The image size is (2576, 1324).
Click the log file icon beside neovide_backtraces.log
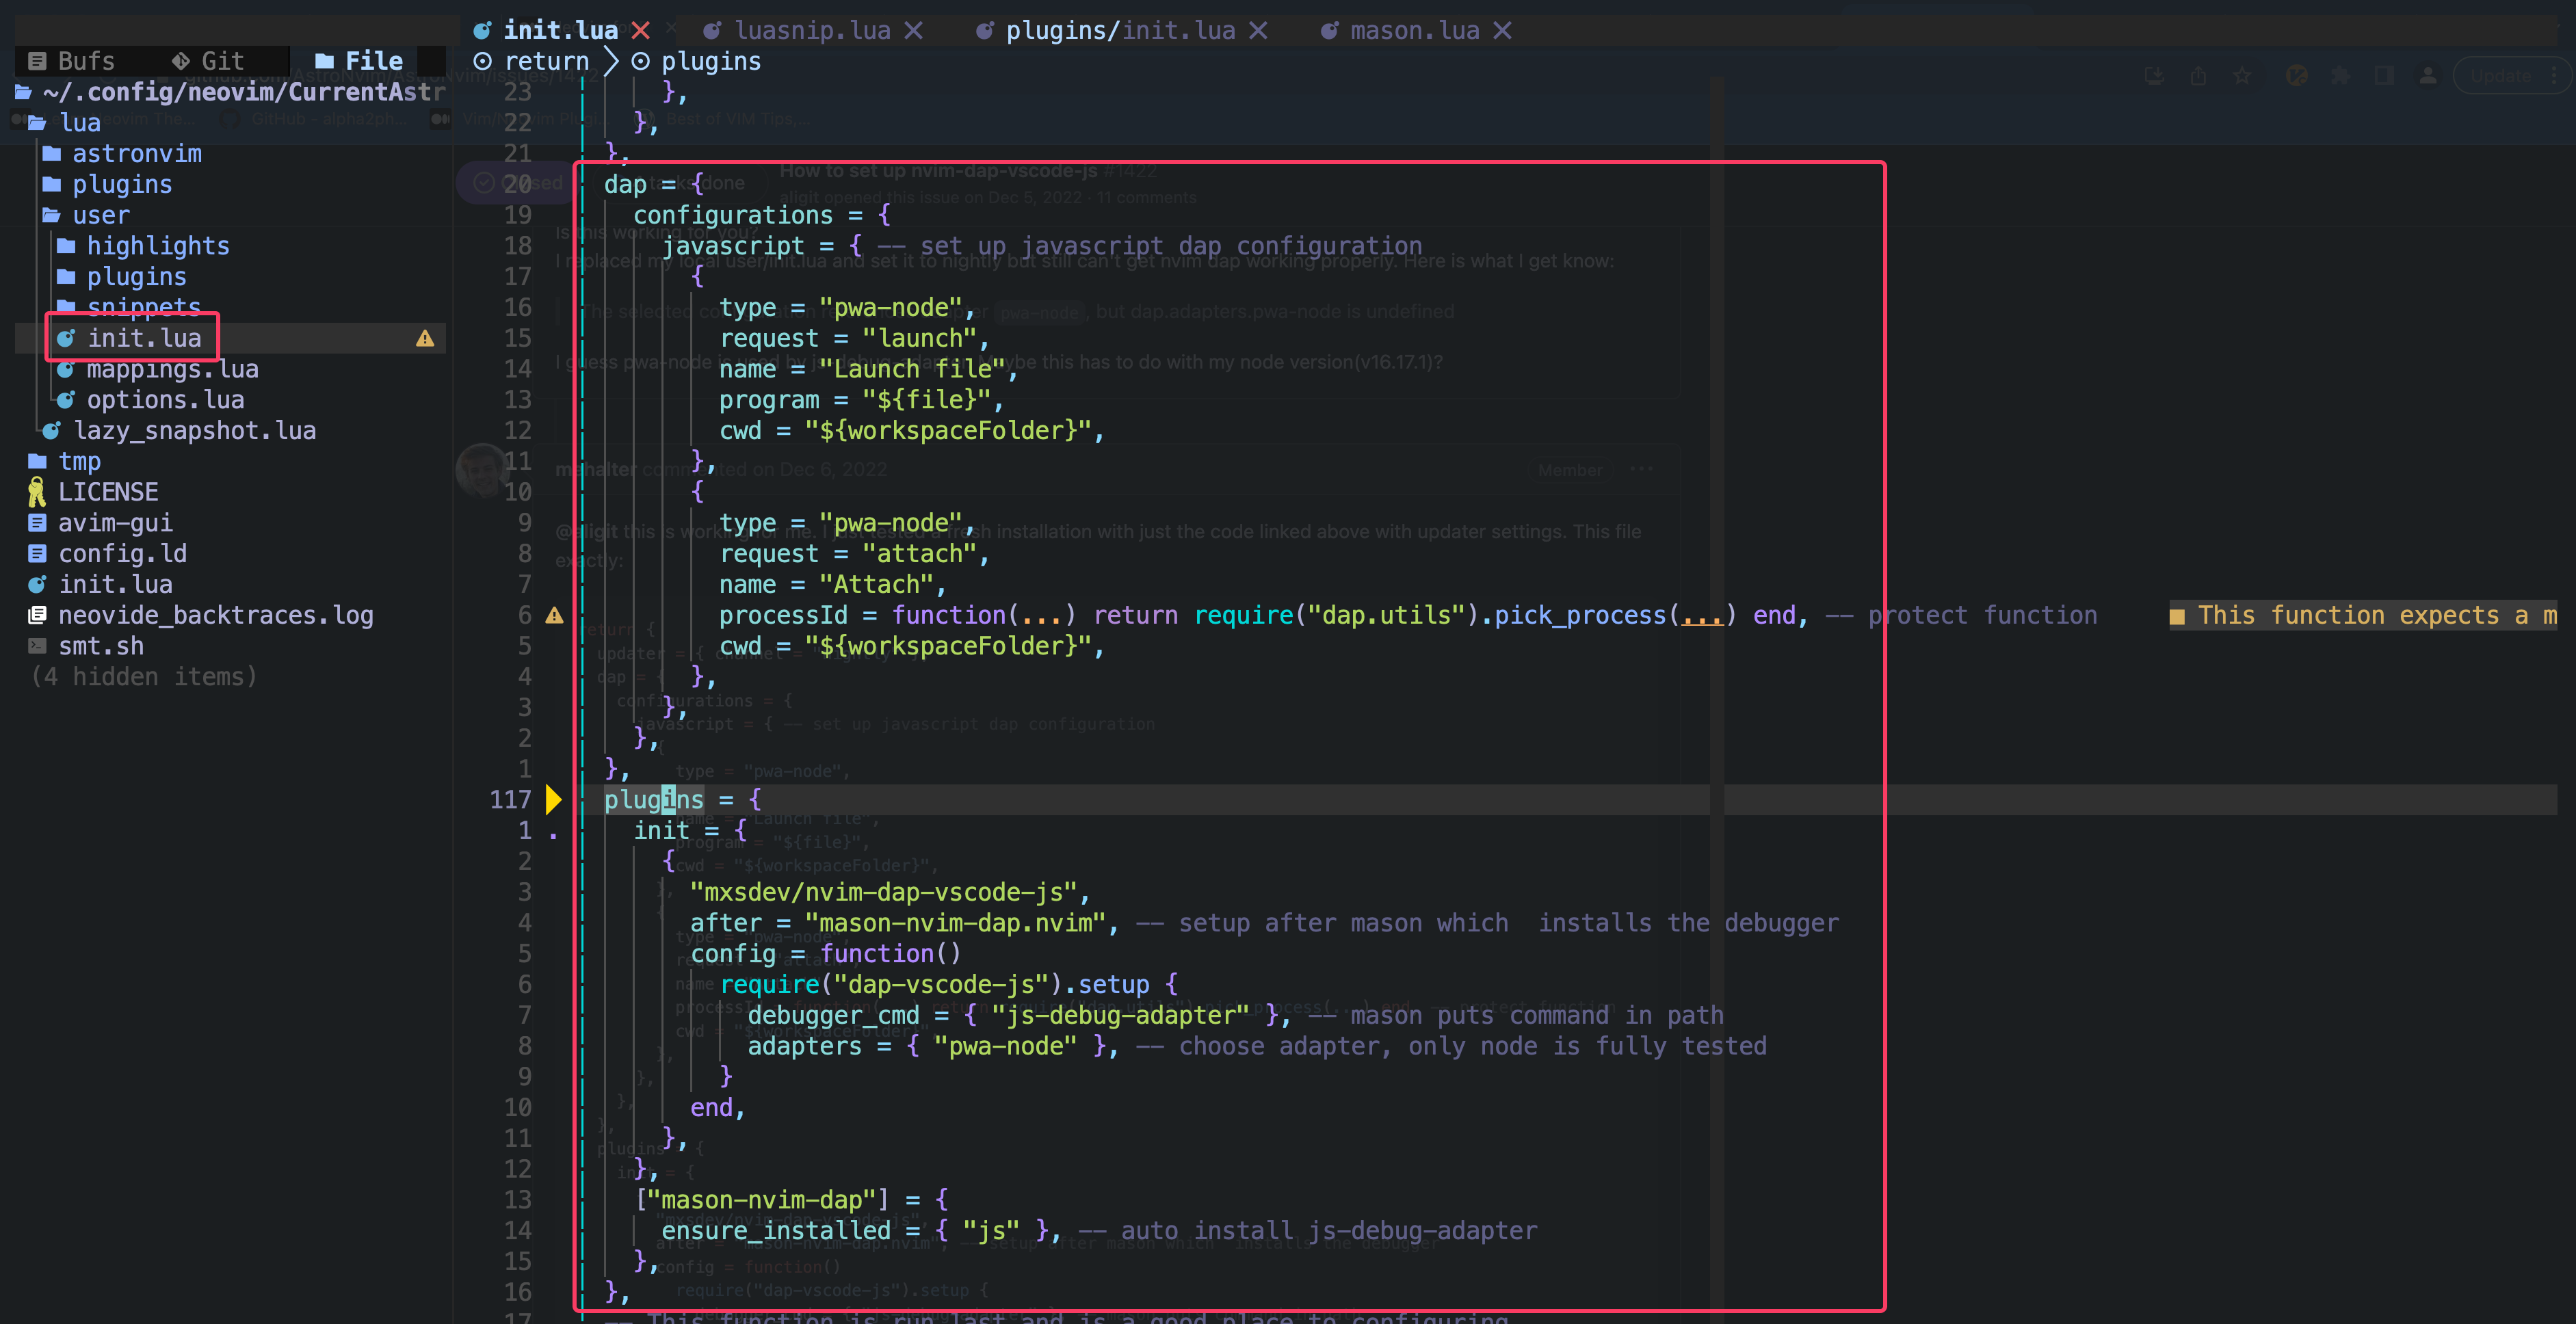(x=36, y=614)
